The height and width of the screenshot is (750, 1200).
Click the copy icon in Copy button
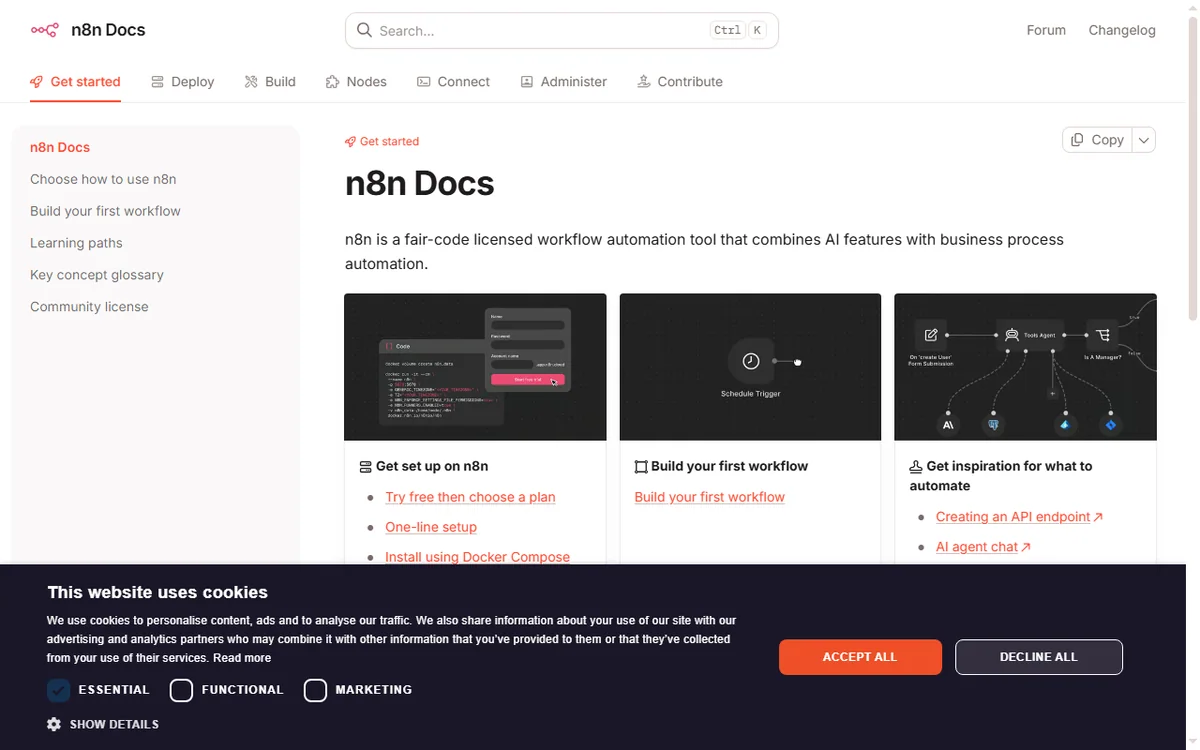(x=1077, y=140)
